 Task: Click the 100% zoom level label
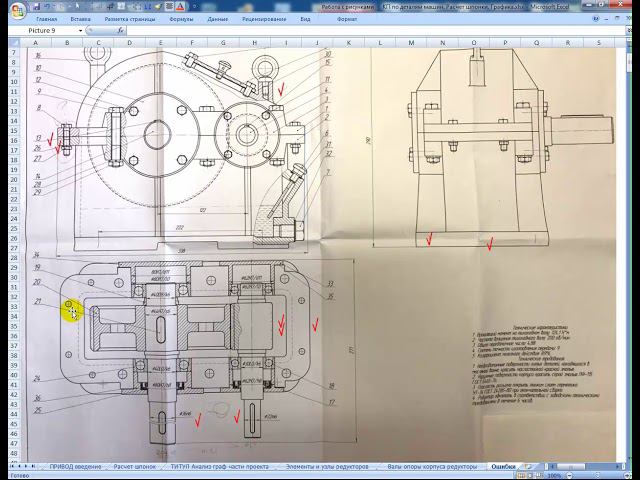tap(554, 476)
